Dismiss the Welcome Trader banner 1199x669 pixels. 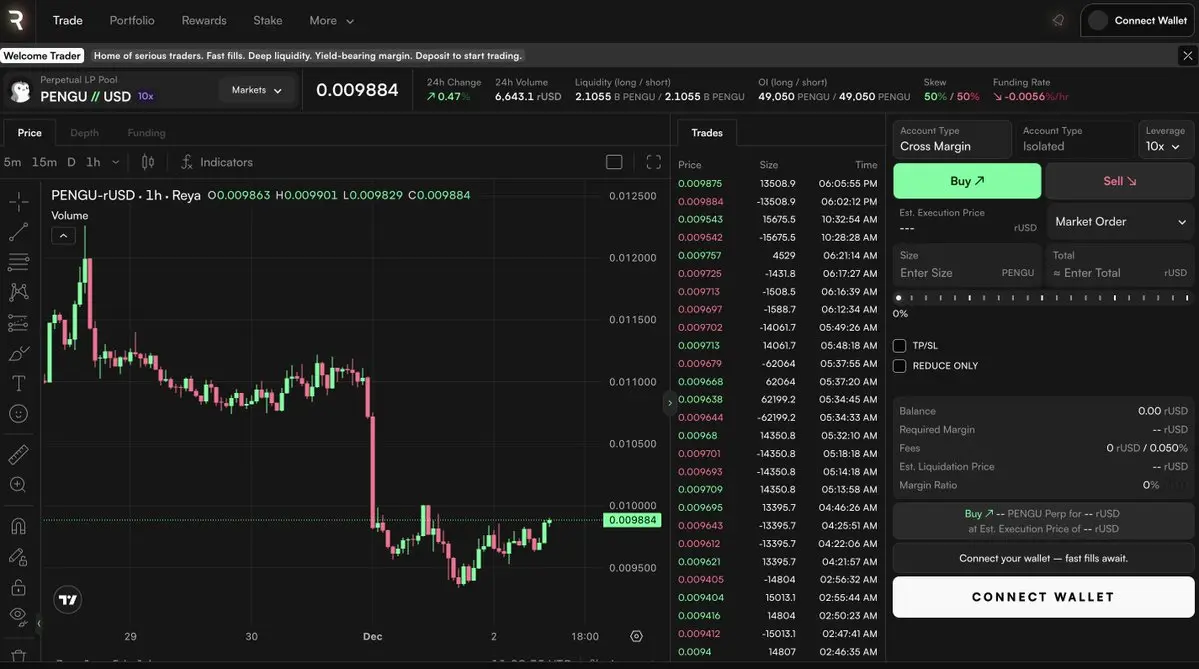[1187, 55]
